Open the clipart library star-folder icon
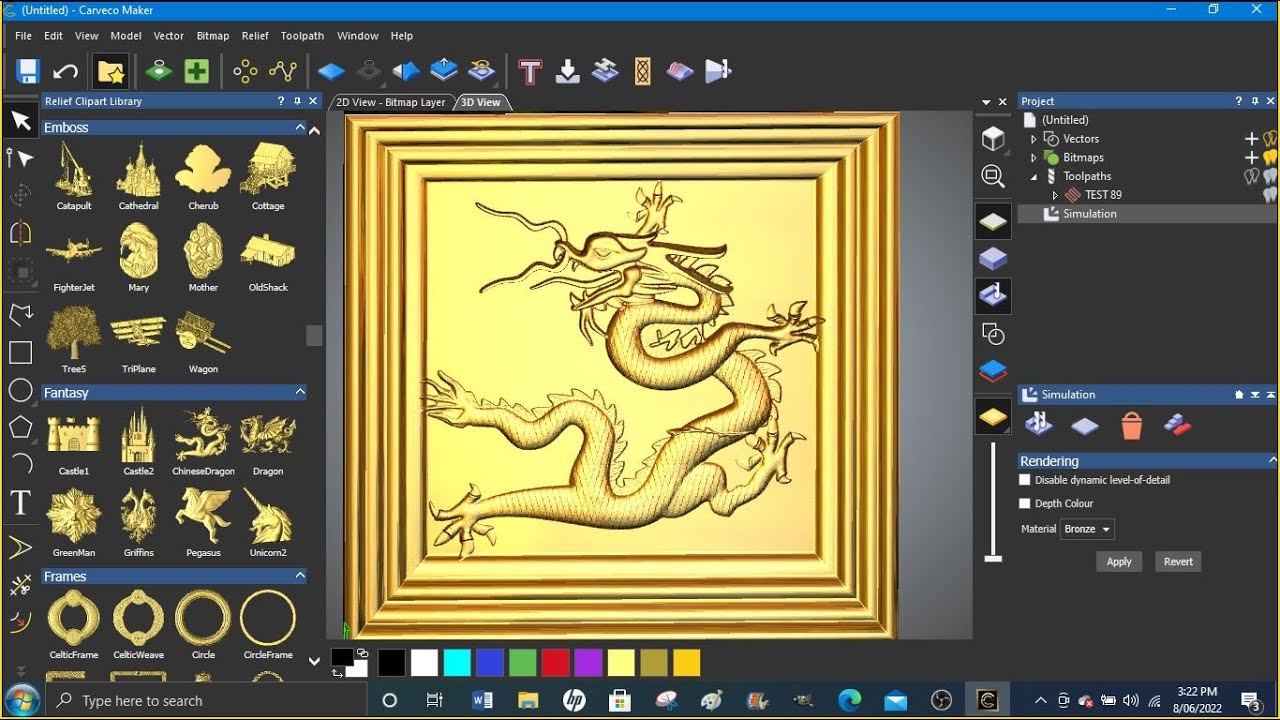The width and height of the screenshot is (1280, 720). click(x=110, y=71)
